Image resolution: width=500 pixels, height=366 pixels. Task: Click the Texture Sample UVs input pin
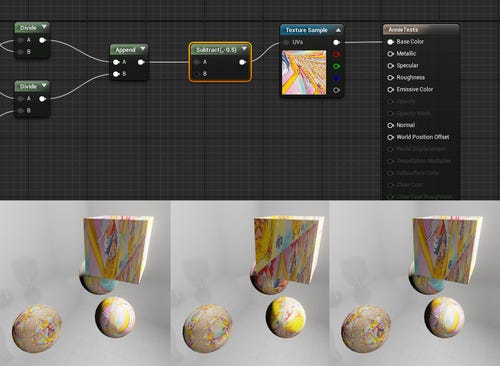[x=286, y=42]
